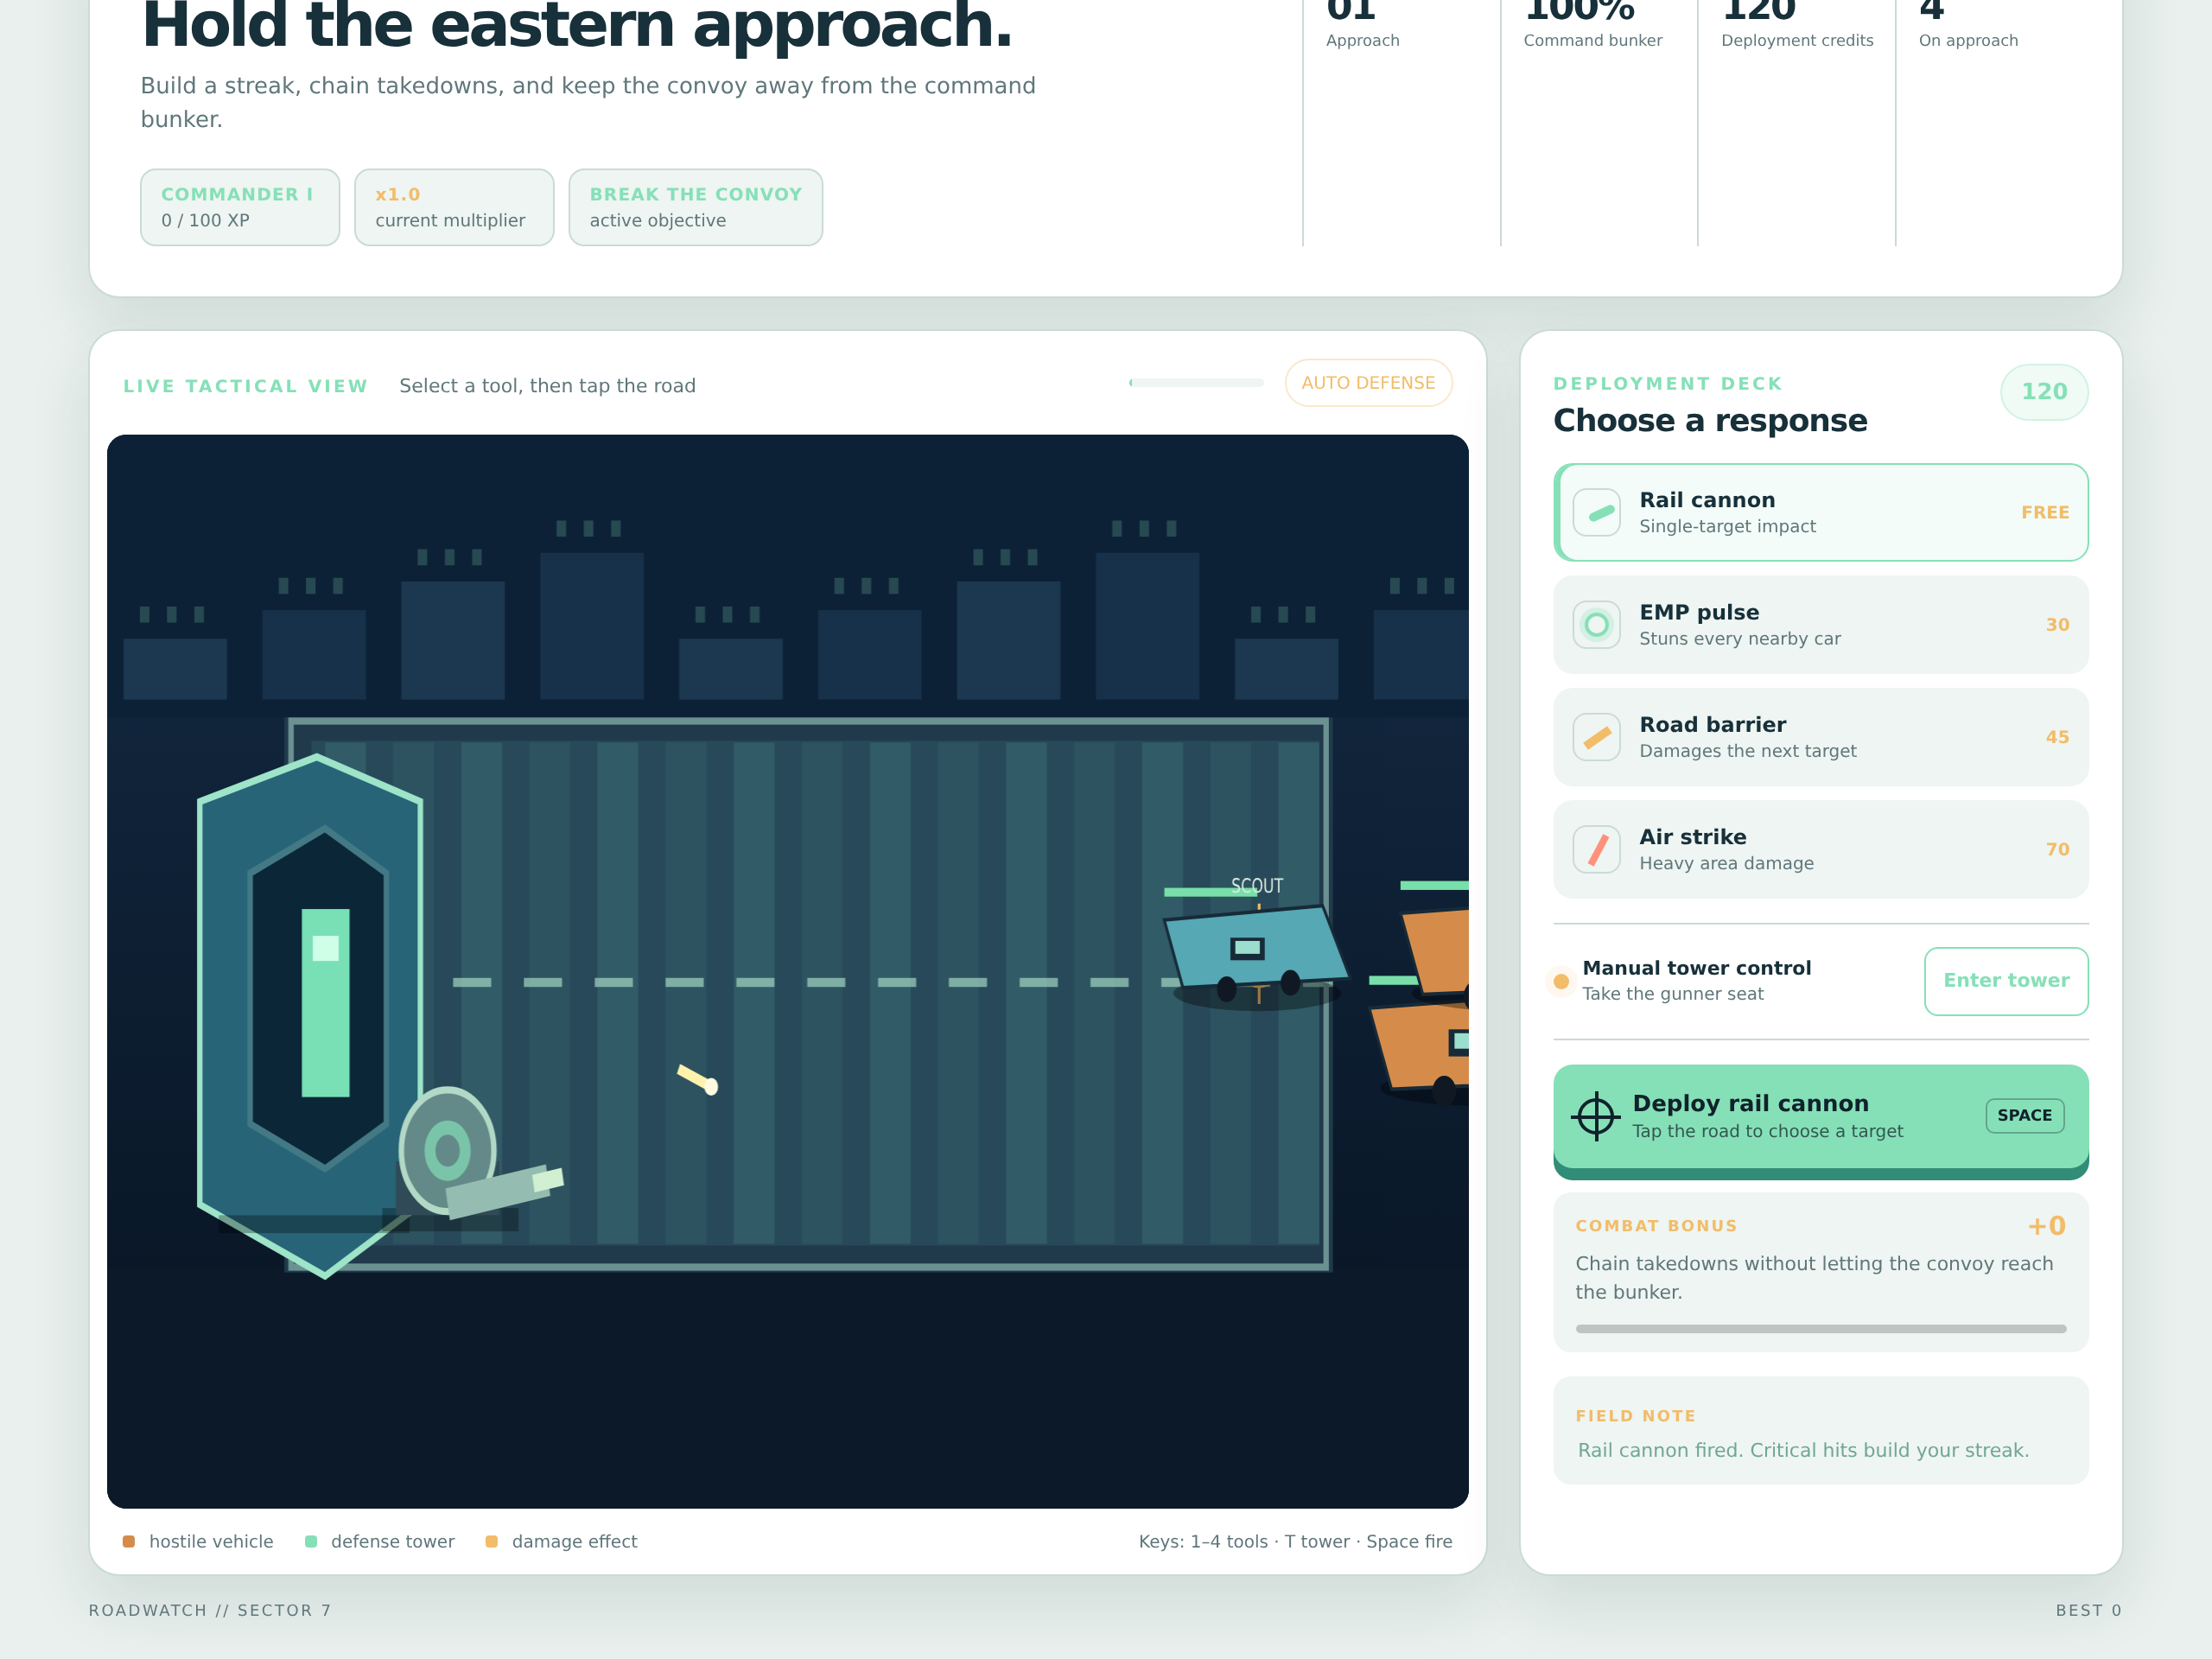Click the damage effect legend dot

(x=491, y=1541)
